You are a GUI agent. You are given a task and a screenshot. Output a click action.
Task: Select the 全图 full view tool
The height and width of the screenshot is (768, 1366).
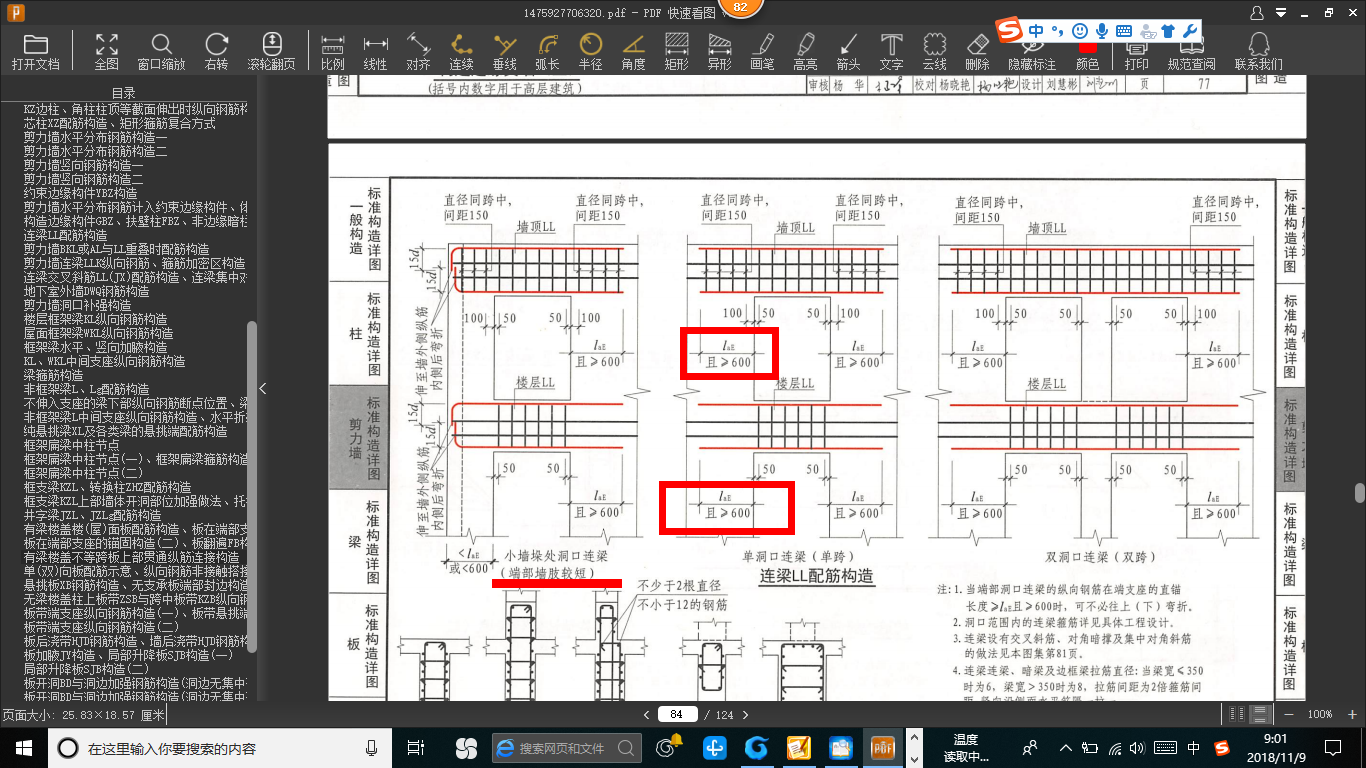coord(107,51)
